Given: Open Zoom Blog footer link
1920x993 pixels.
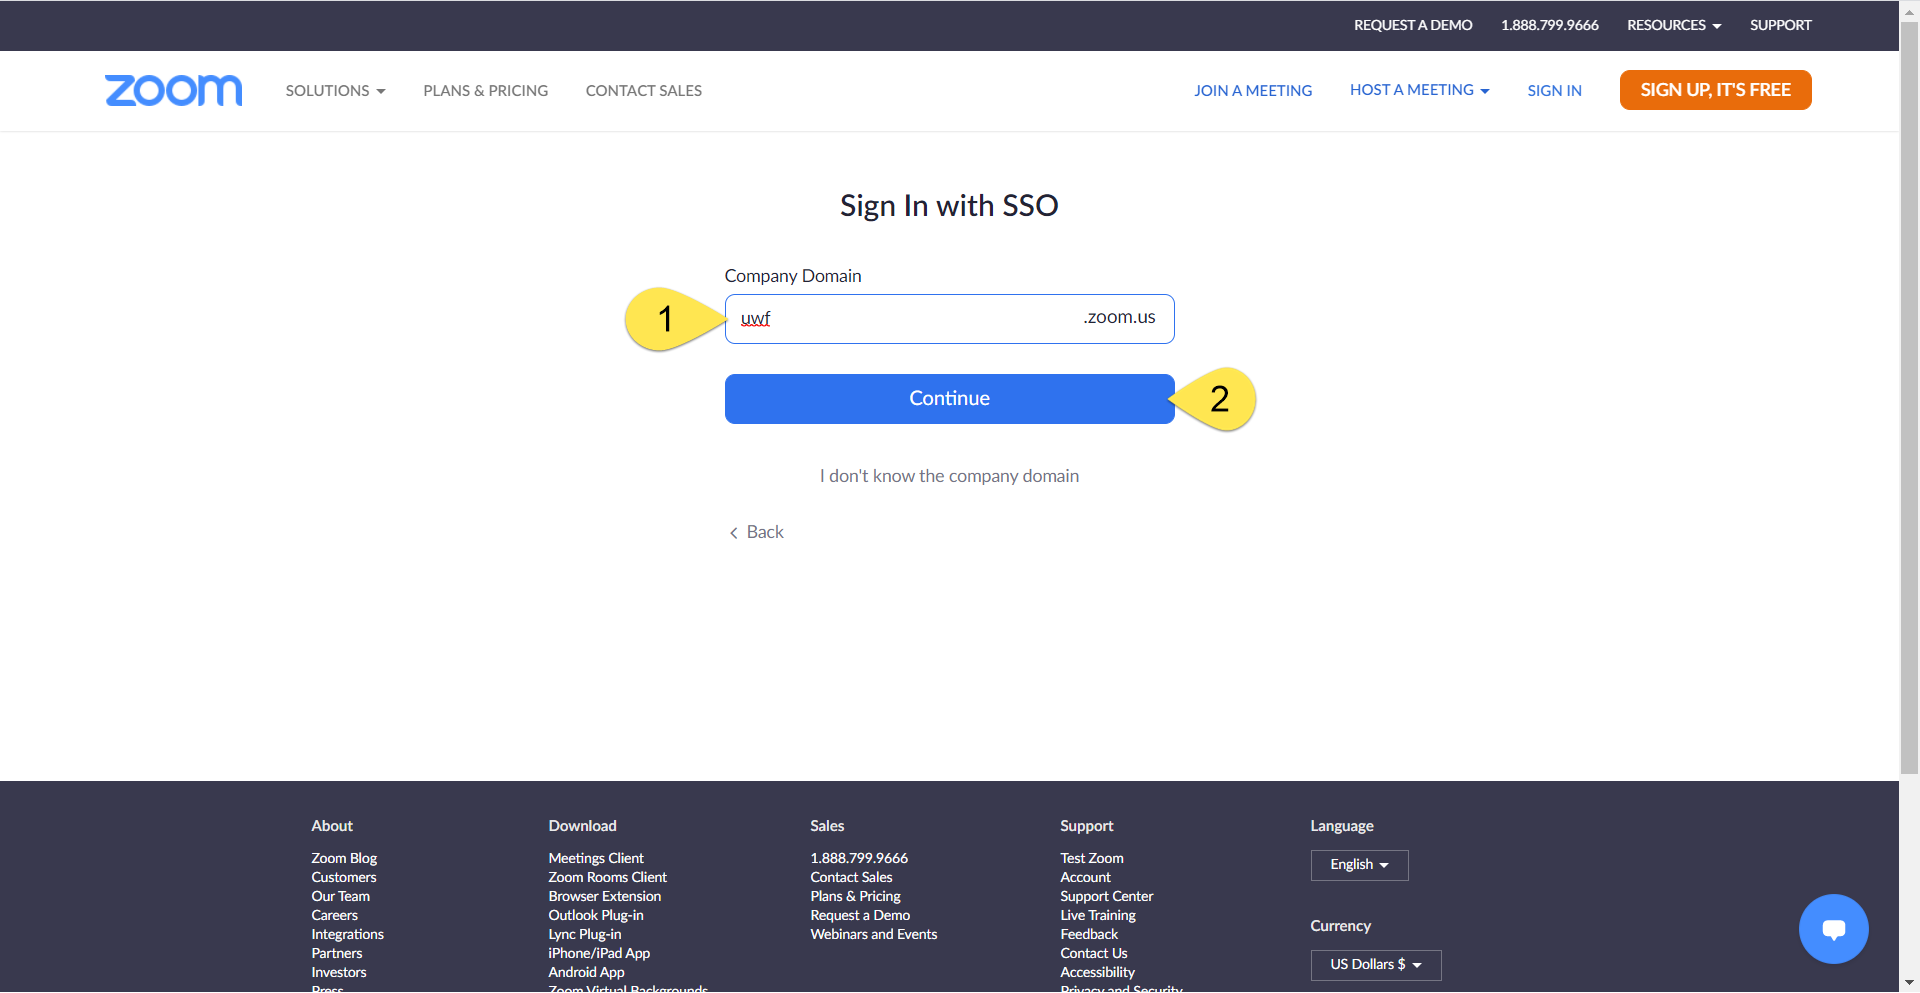Looking at the screenshot, I should tap(344, 858).
